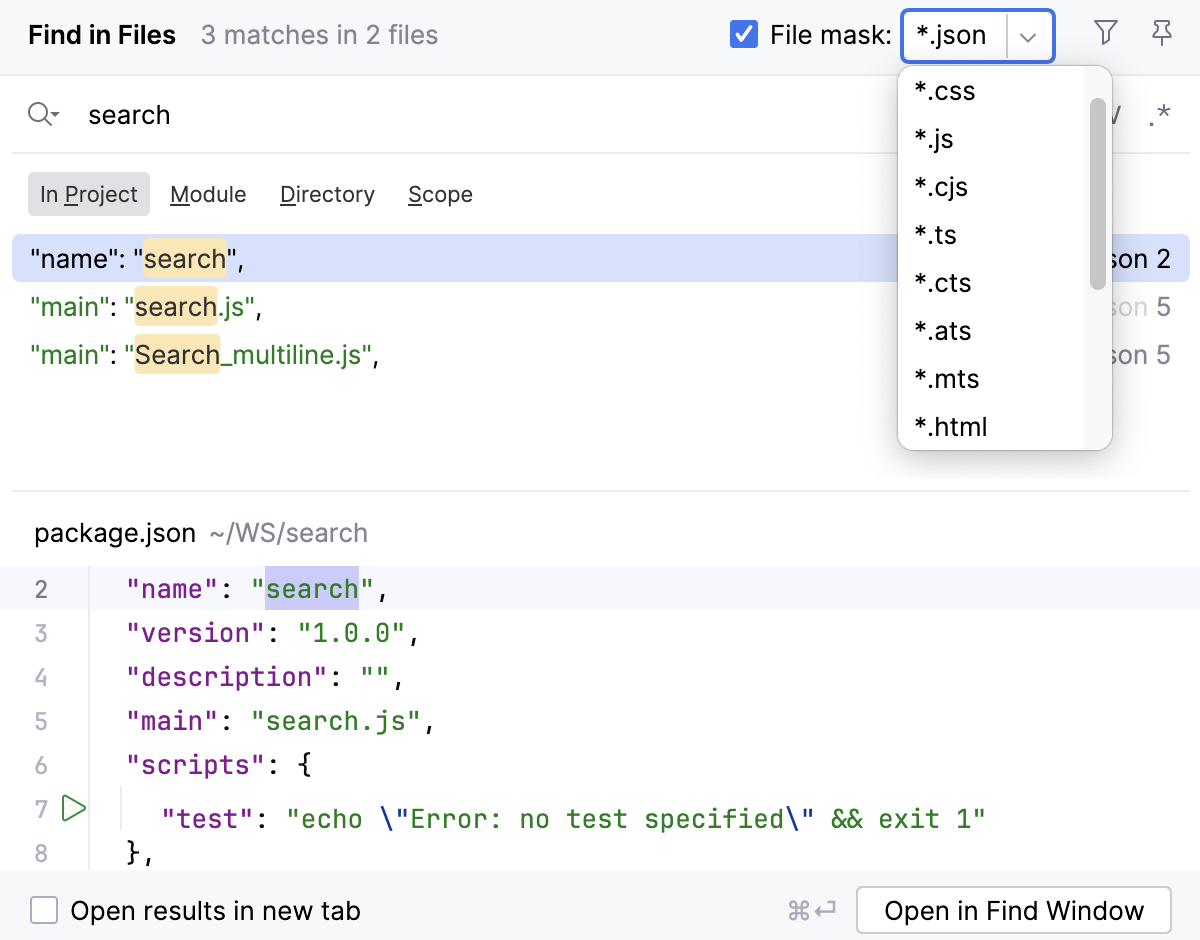Viewport: 1200px width, 940px height.
Task: Pin the Find in Files popup
Action: [x=1161, y=33]
